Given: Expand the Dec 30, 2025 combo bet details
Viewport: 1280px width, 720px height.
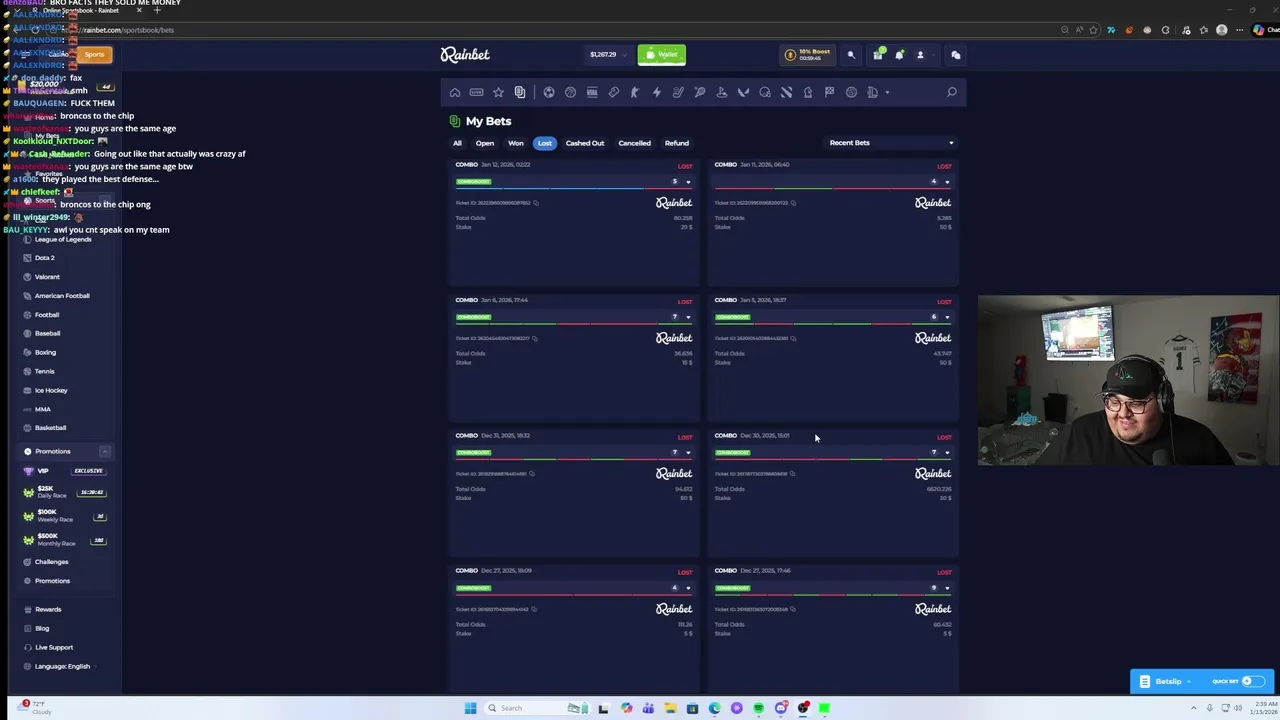Looking at the screenshot, I should 947,453.
